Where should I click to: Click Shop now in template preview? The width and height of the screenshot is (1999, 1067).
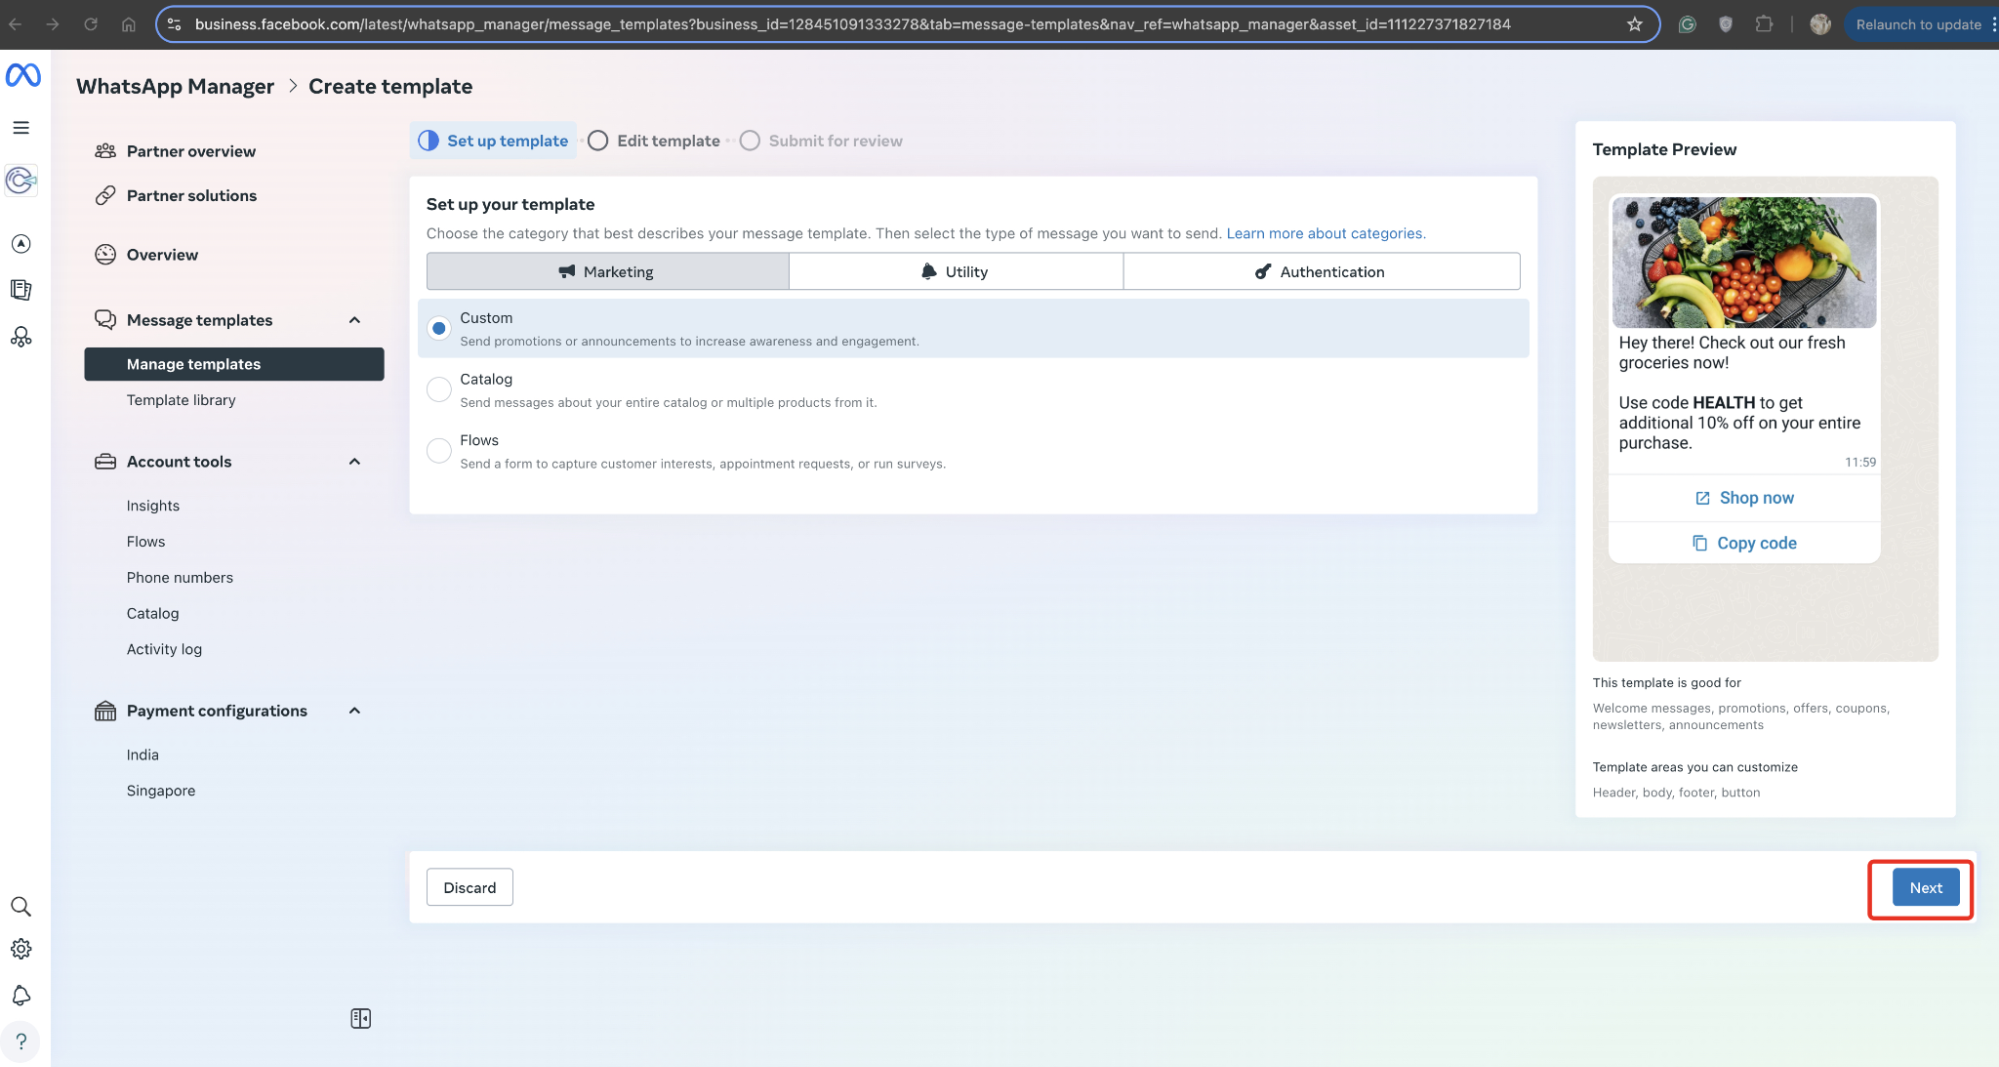coord(1745,498)
